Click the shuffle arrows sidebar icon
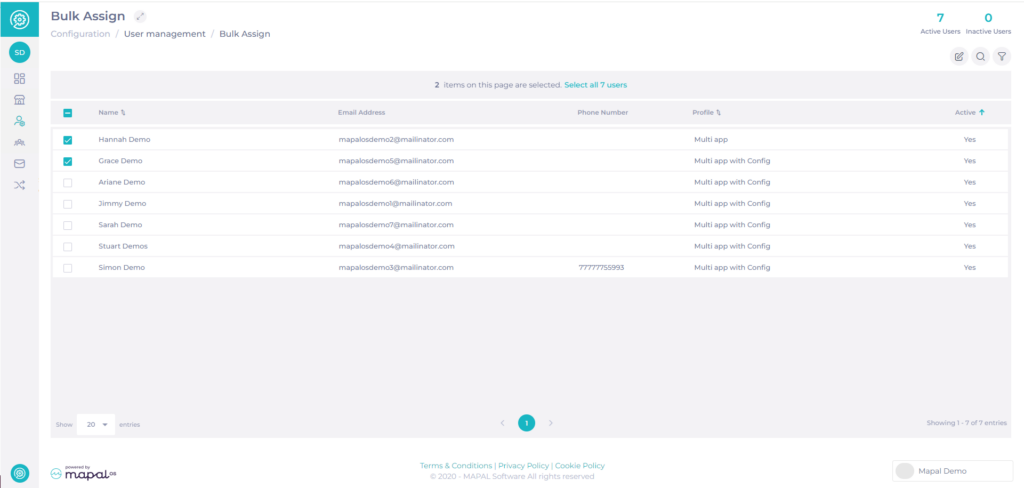The image size is (1024, 488). (20, 186)
